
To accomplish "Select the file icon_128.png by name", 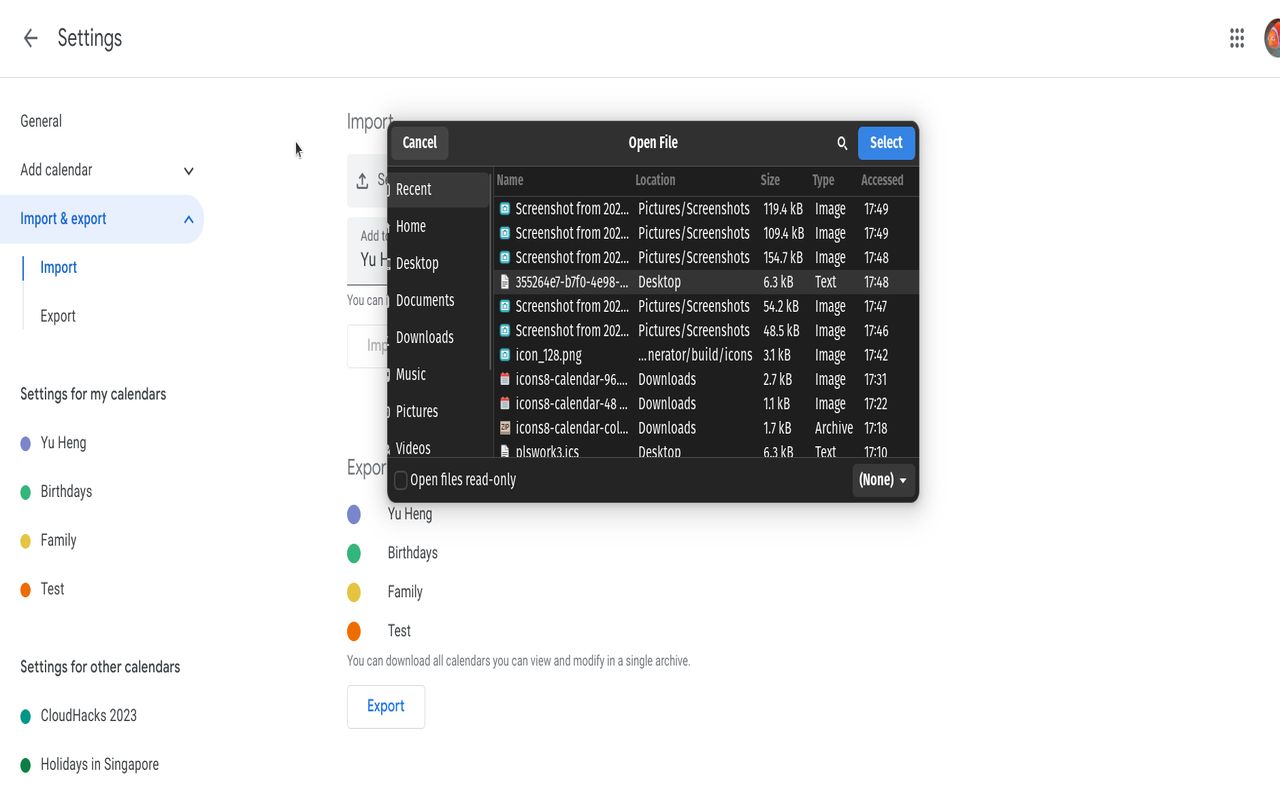I will 548,355.
